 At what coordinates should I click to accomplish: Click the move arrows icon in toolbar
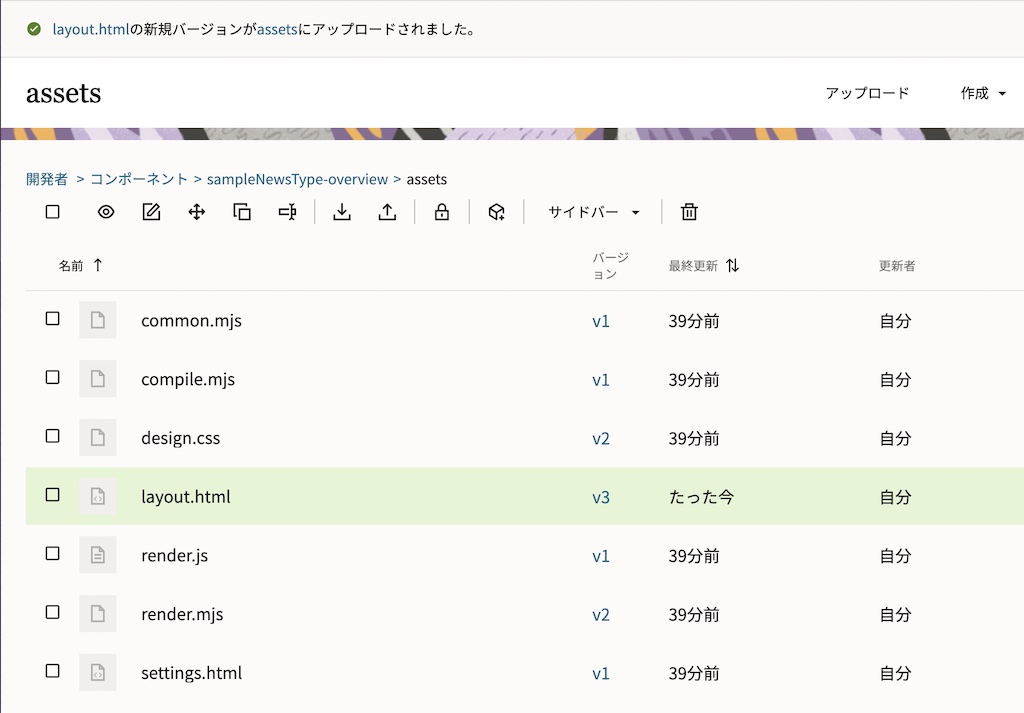tap(197, 212)
